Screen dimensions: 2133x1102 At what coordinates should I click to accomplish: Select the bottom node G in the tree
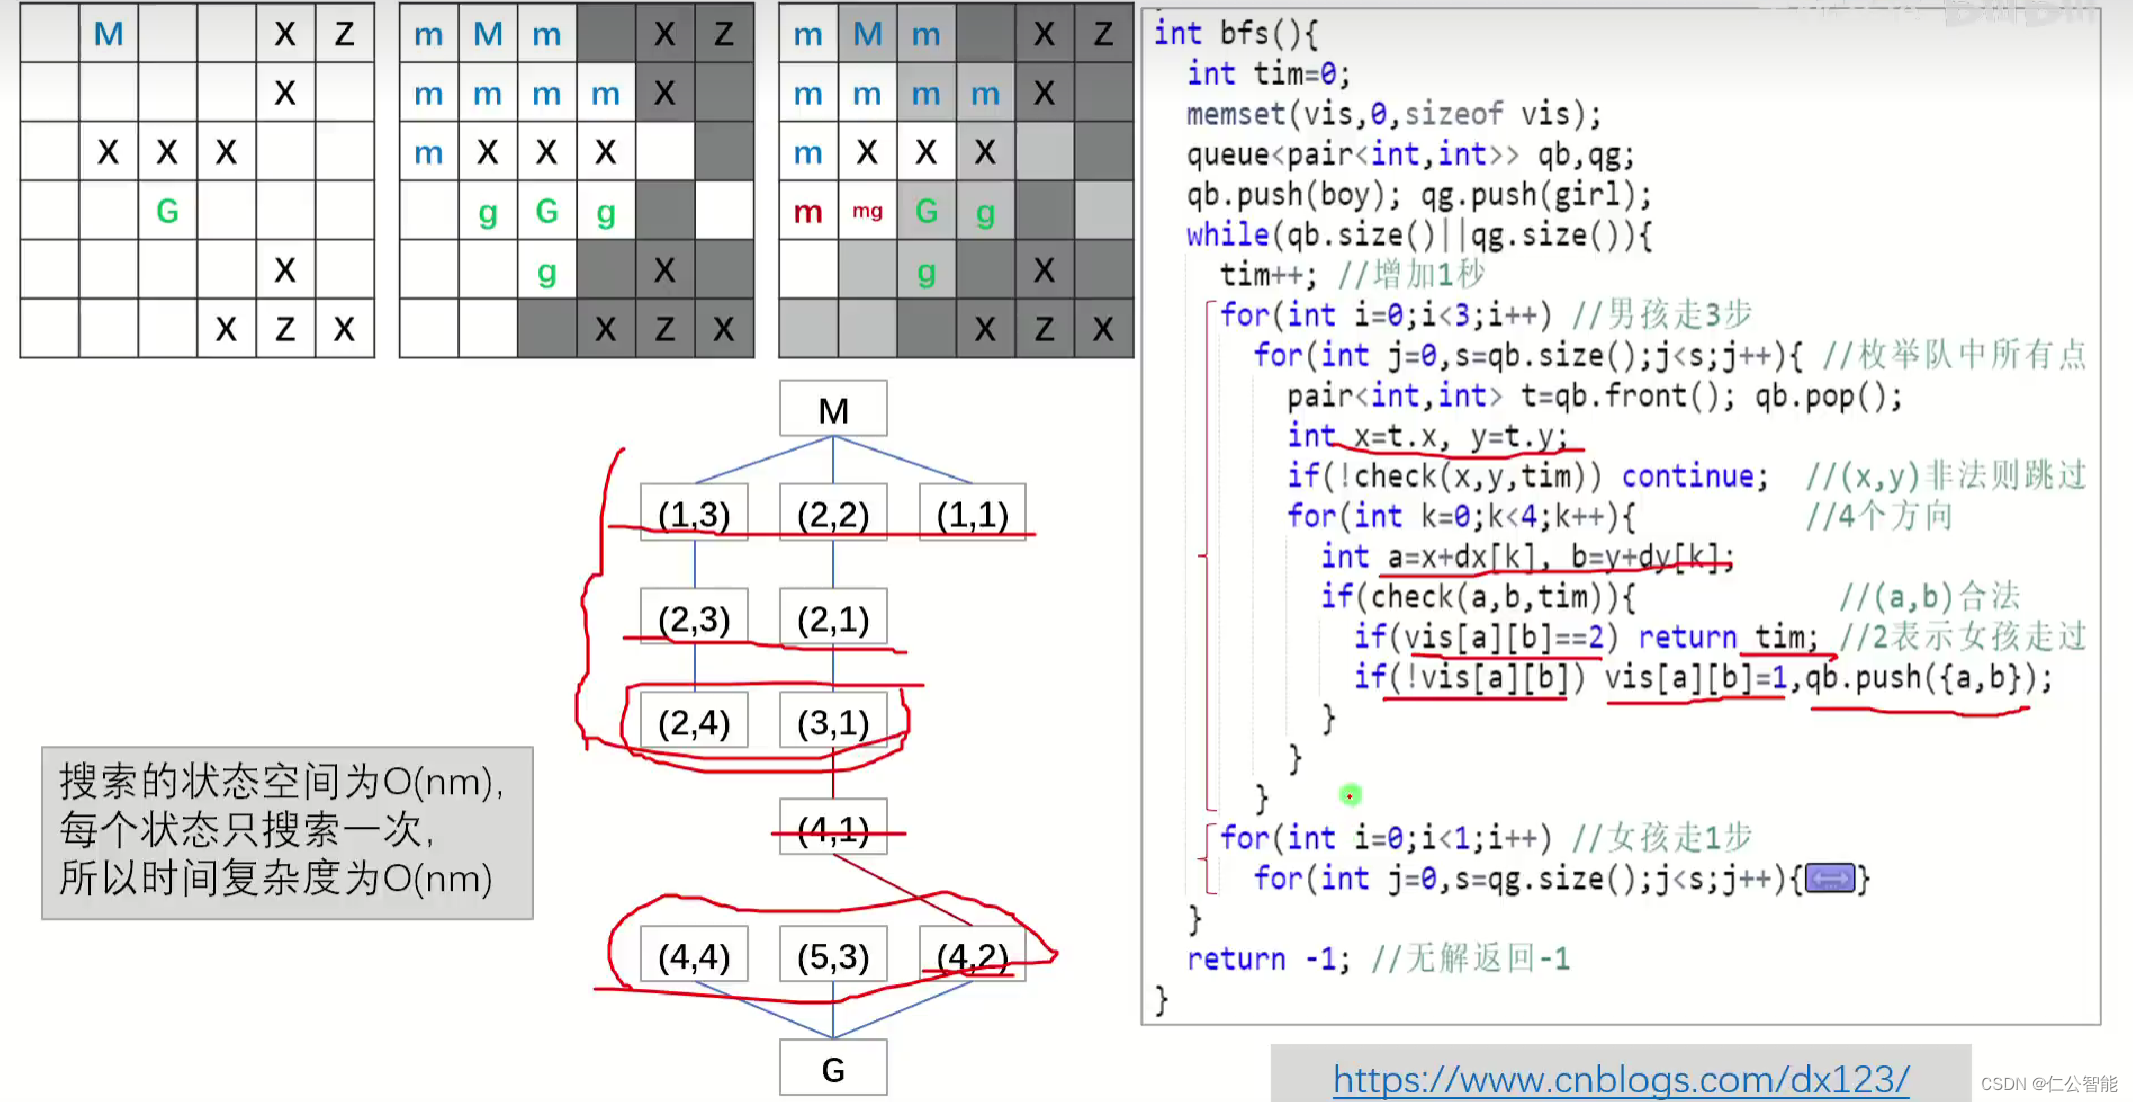coord(833,1069)
